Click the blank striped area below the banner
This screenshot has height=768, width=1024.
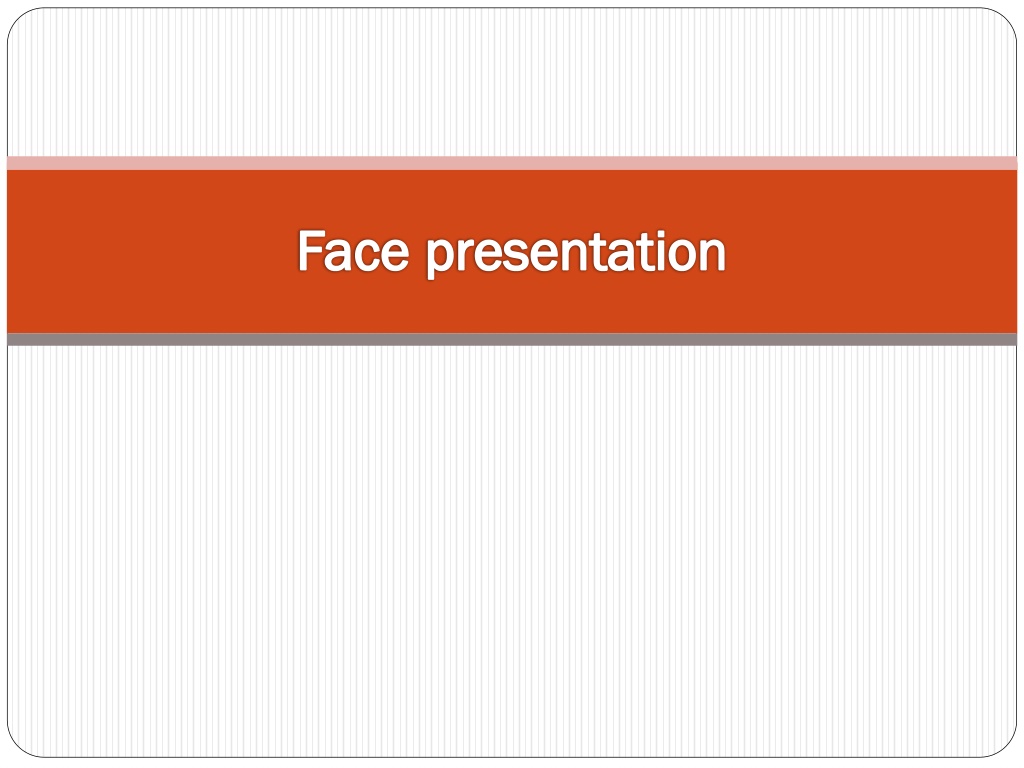512,551
